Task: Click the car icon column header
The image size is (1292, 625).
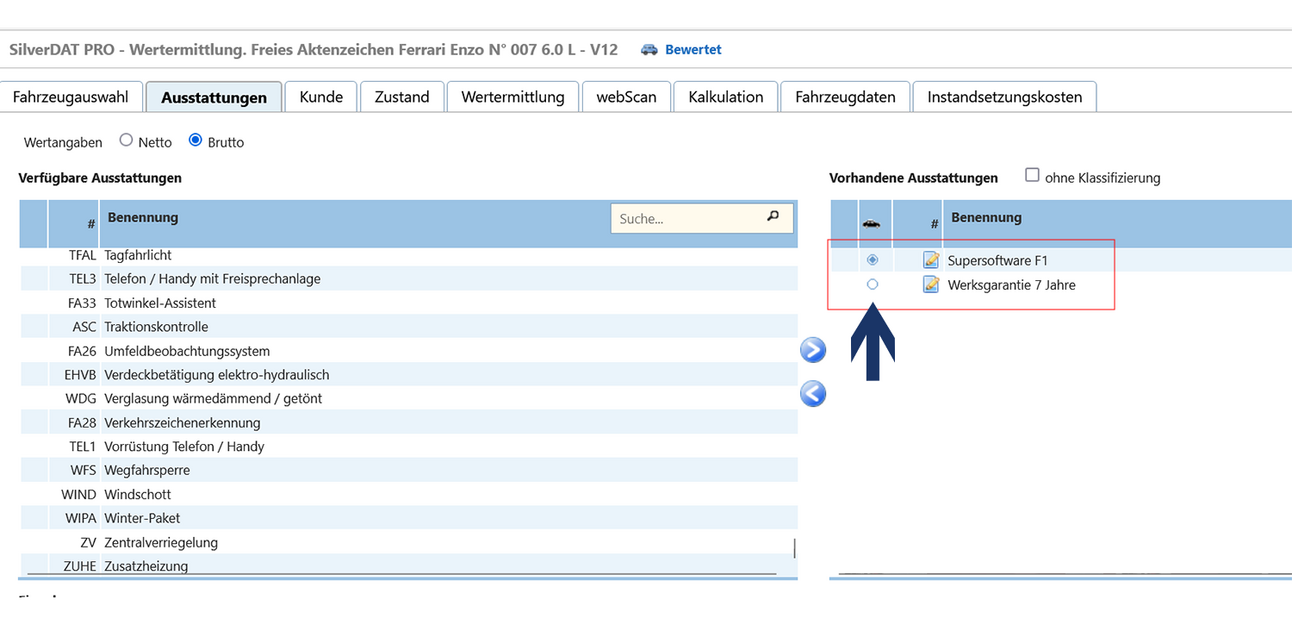Action: 871,223
